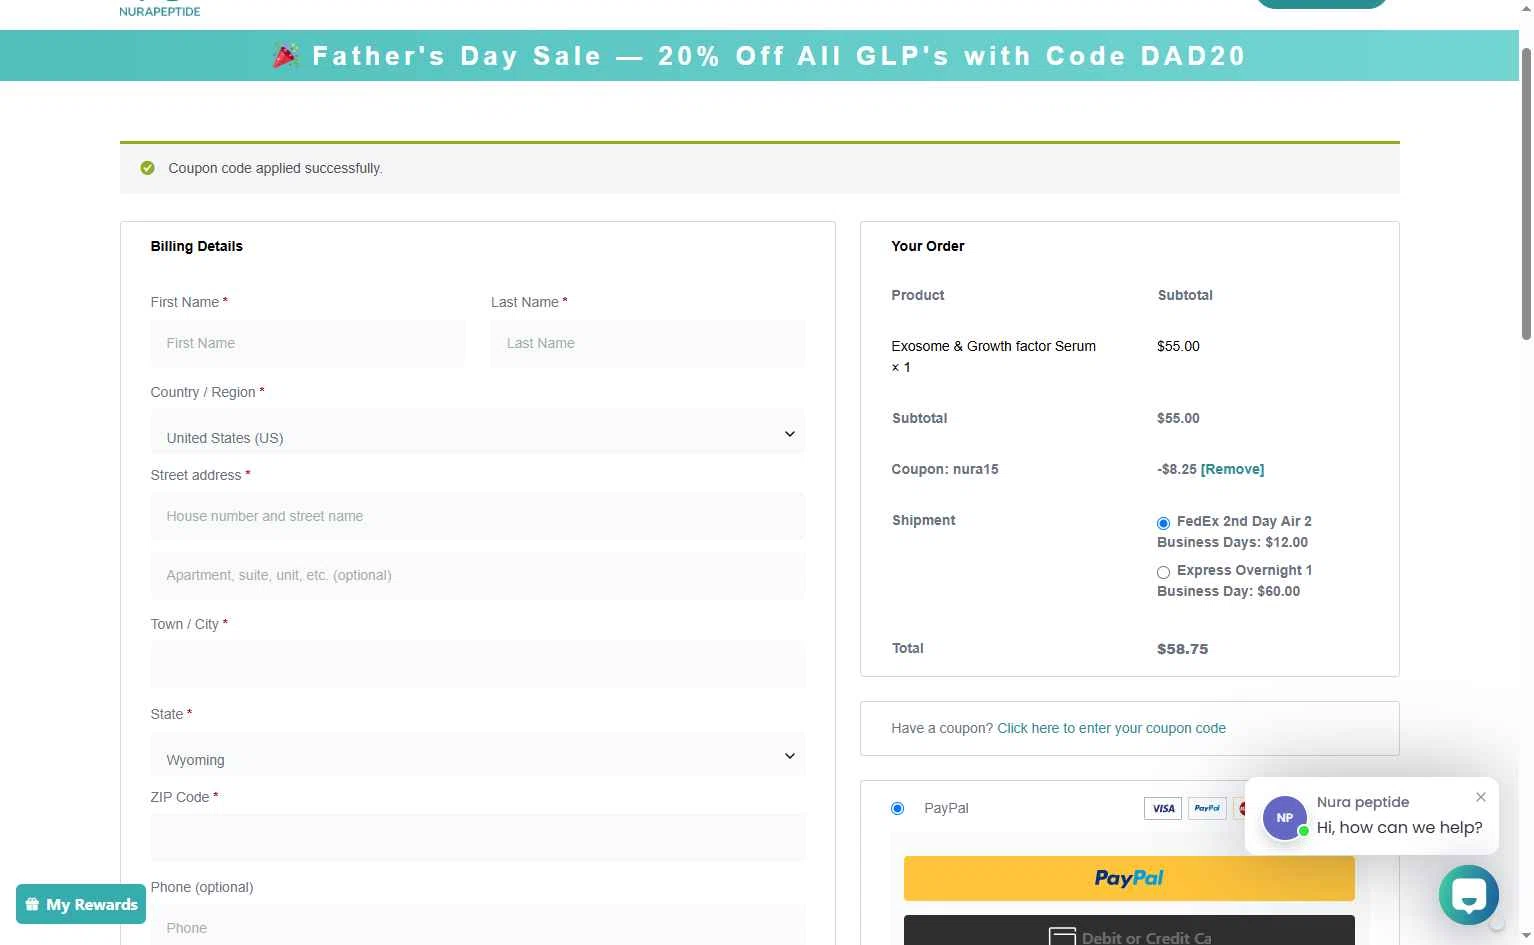Click the Visa card icon
This screenshot has height=945, width=1534.
(1163, 808)
